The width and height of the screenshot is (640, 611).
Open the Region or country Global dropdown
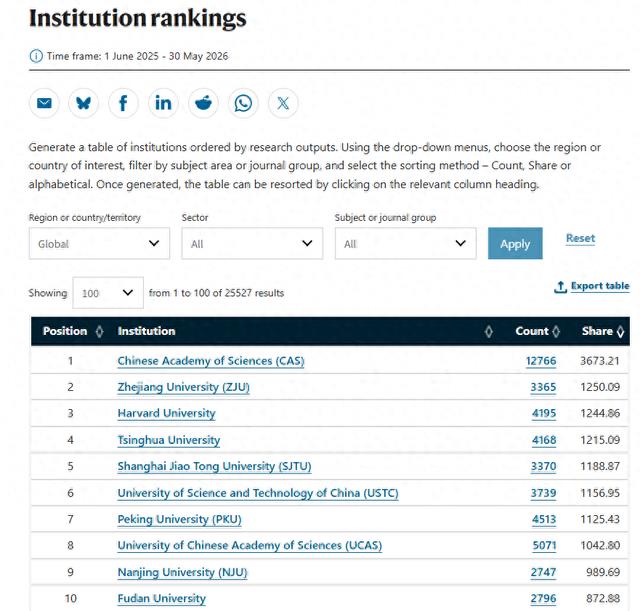pos(99,244)
